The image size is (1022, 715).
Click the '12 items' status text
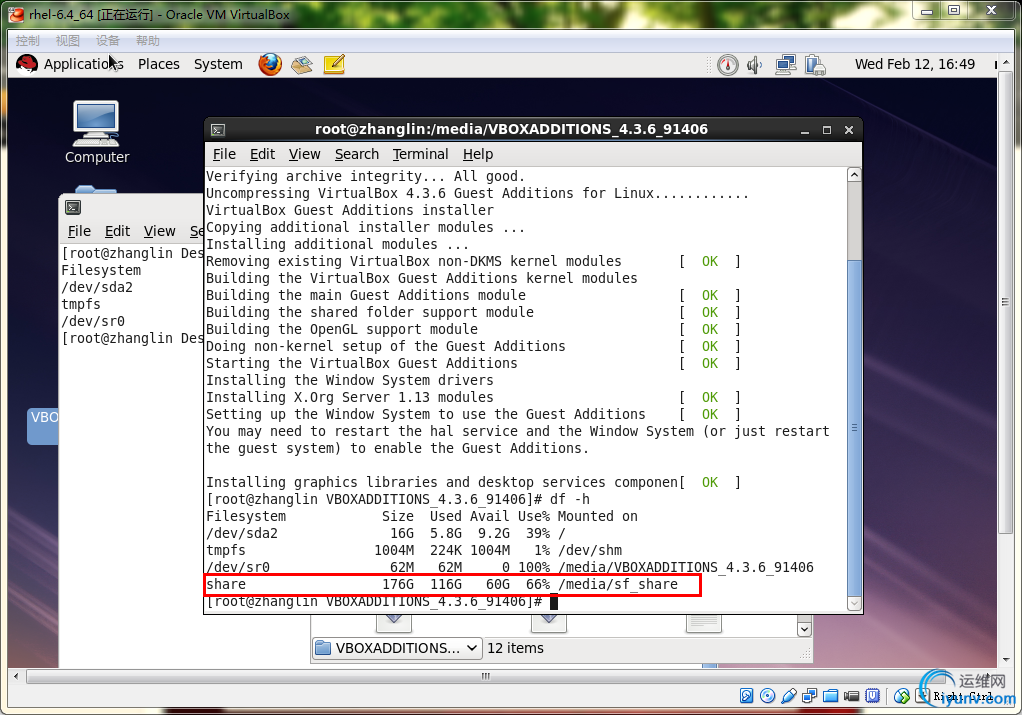pyautogui.click(x=515, y=649)
